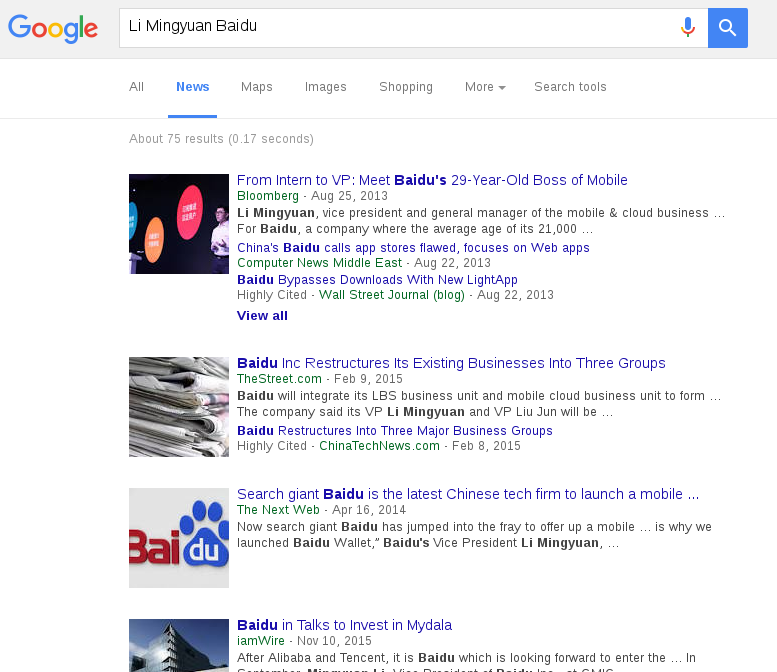
Task: Click ChinaTechNews.com source name
Action: [x=379, y=446]
